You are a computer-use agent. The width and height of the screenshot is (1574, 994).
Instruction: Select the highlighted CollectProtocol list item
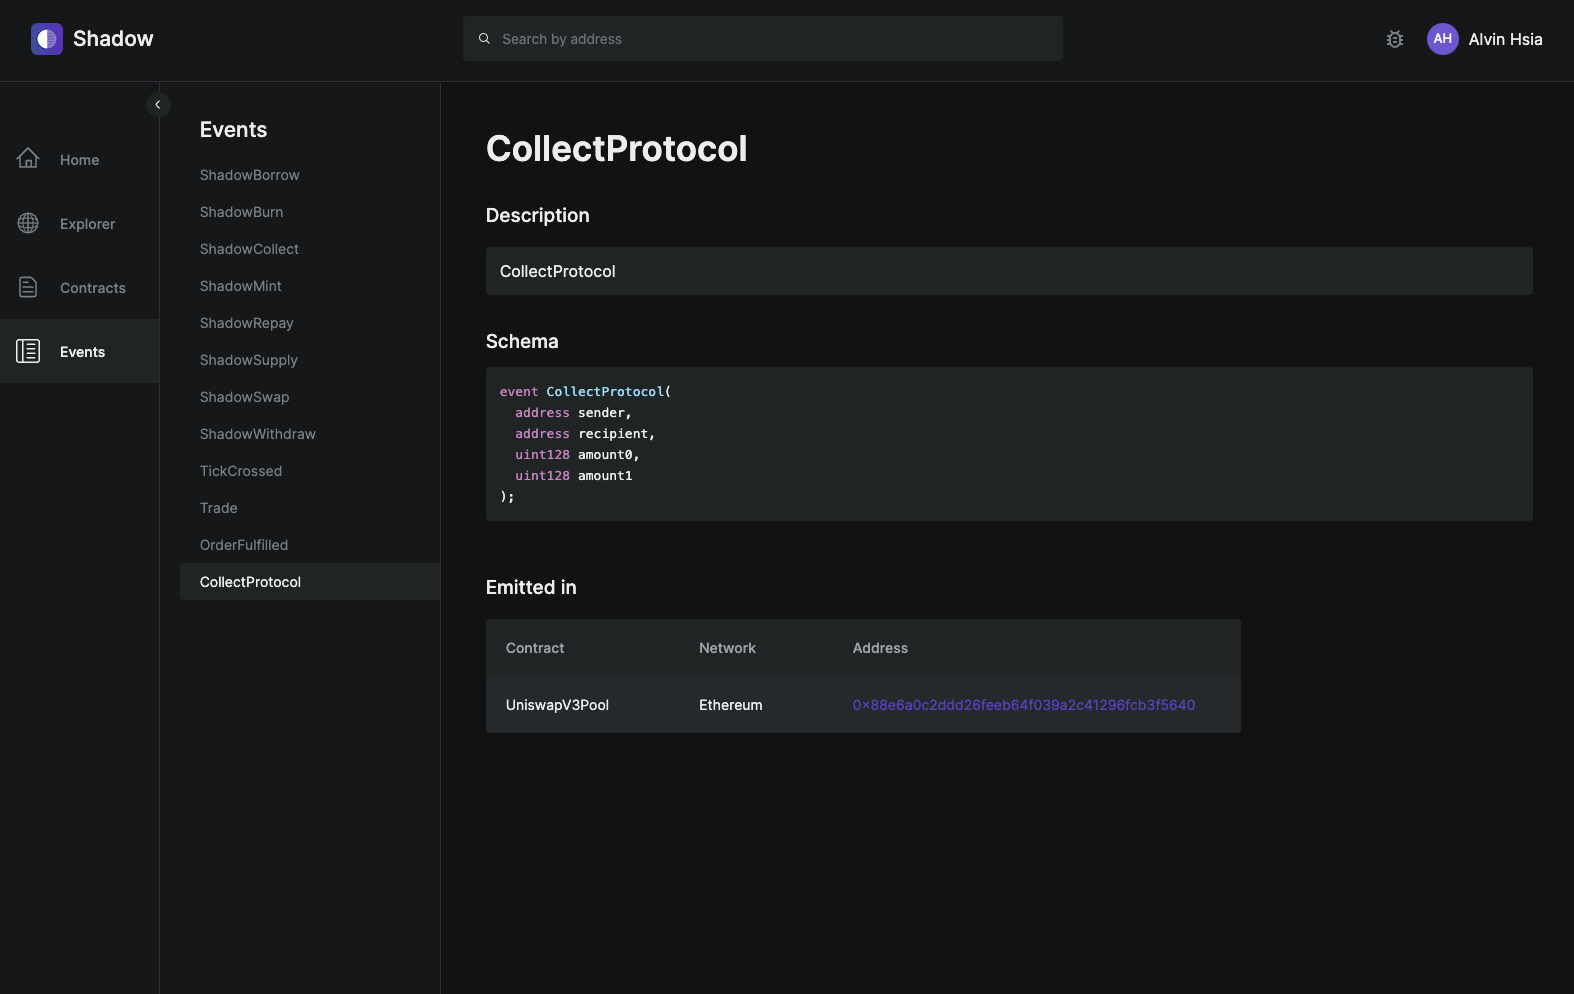pyautogui.click(x=250, y=582)
